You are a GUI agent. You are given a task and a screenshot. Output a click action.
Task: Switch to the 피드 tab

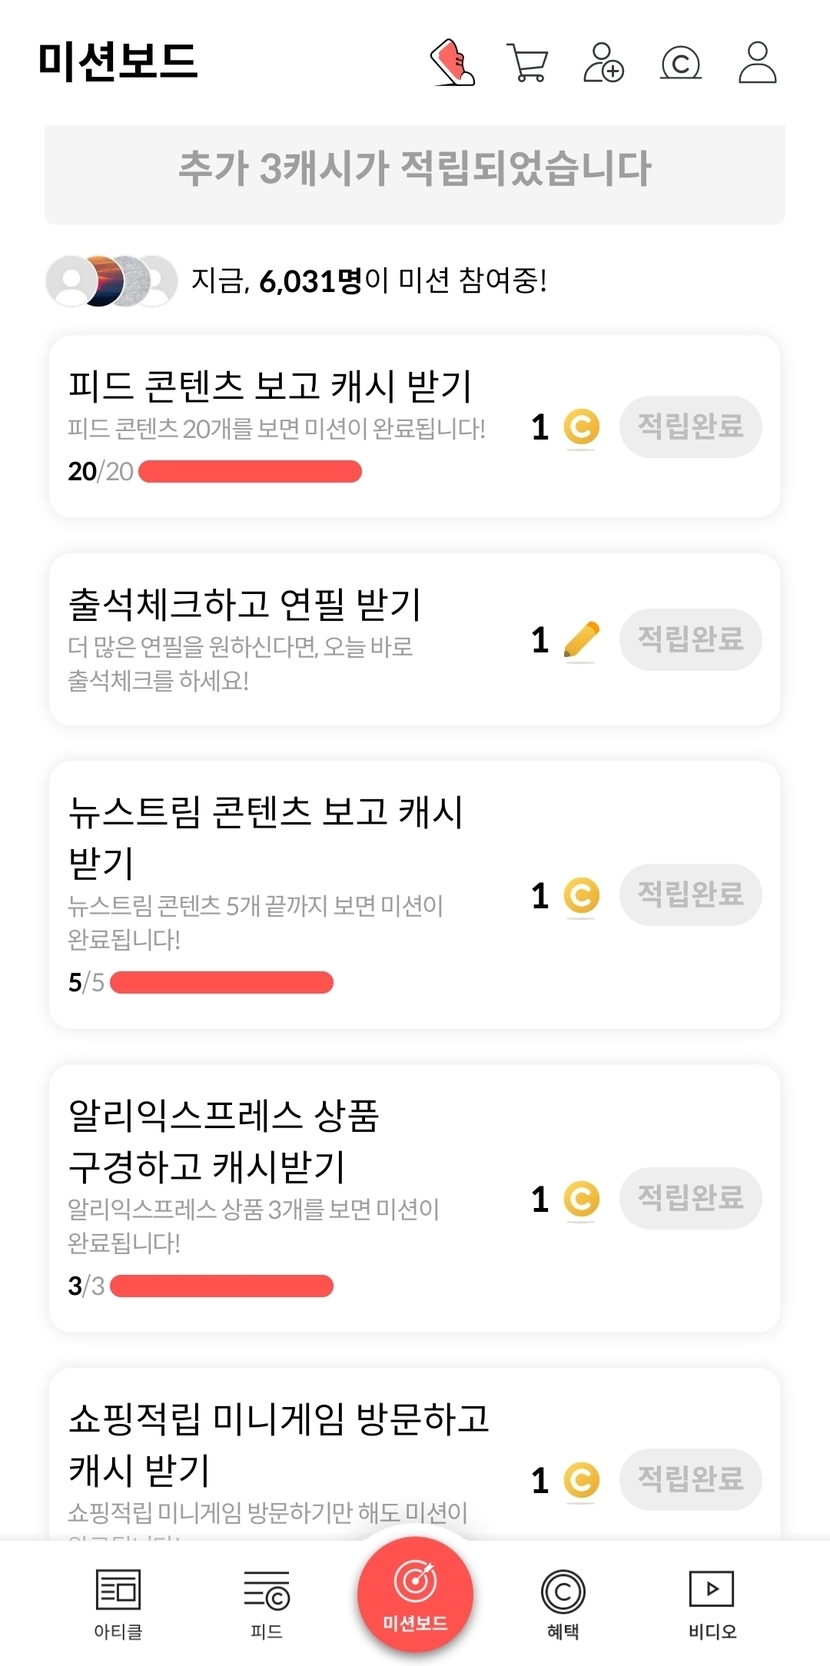click(266, 1603)
